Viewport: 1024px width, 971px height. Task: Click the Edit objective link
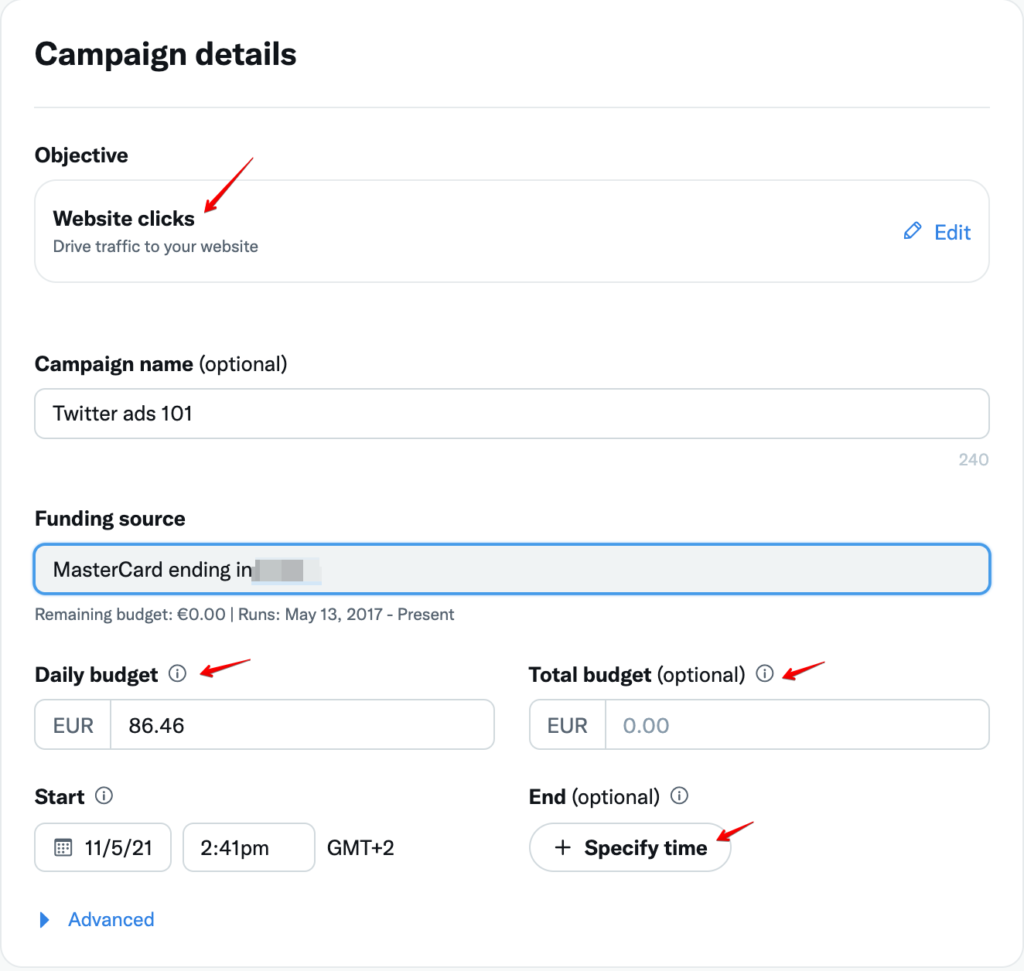tap(952, 232)
